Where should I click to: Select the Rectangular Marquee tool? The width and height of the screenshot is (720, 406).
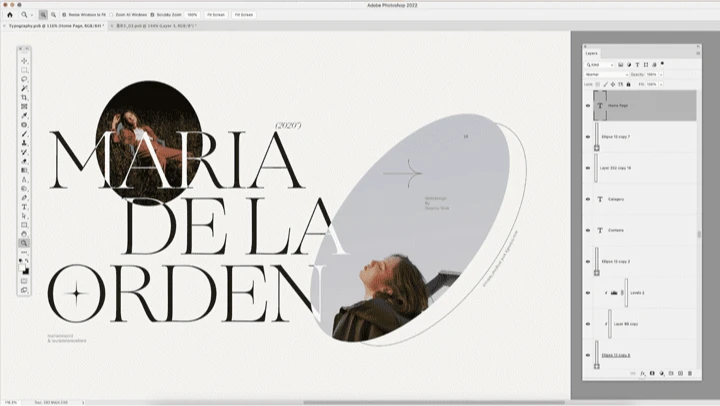pyautogui.click(x=24, y=70)
